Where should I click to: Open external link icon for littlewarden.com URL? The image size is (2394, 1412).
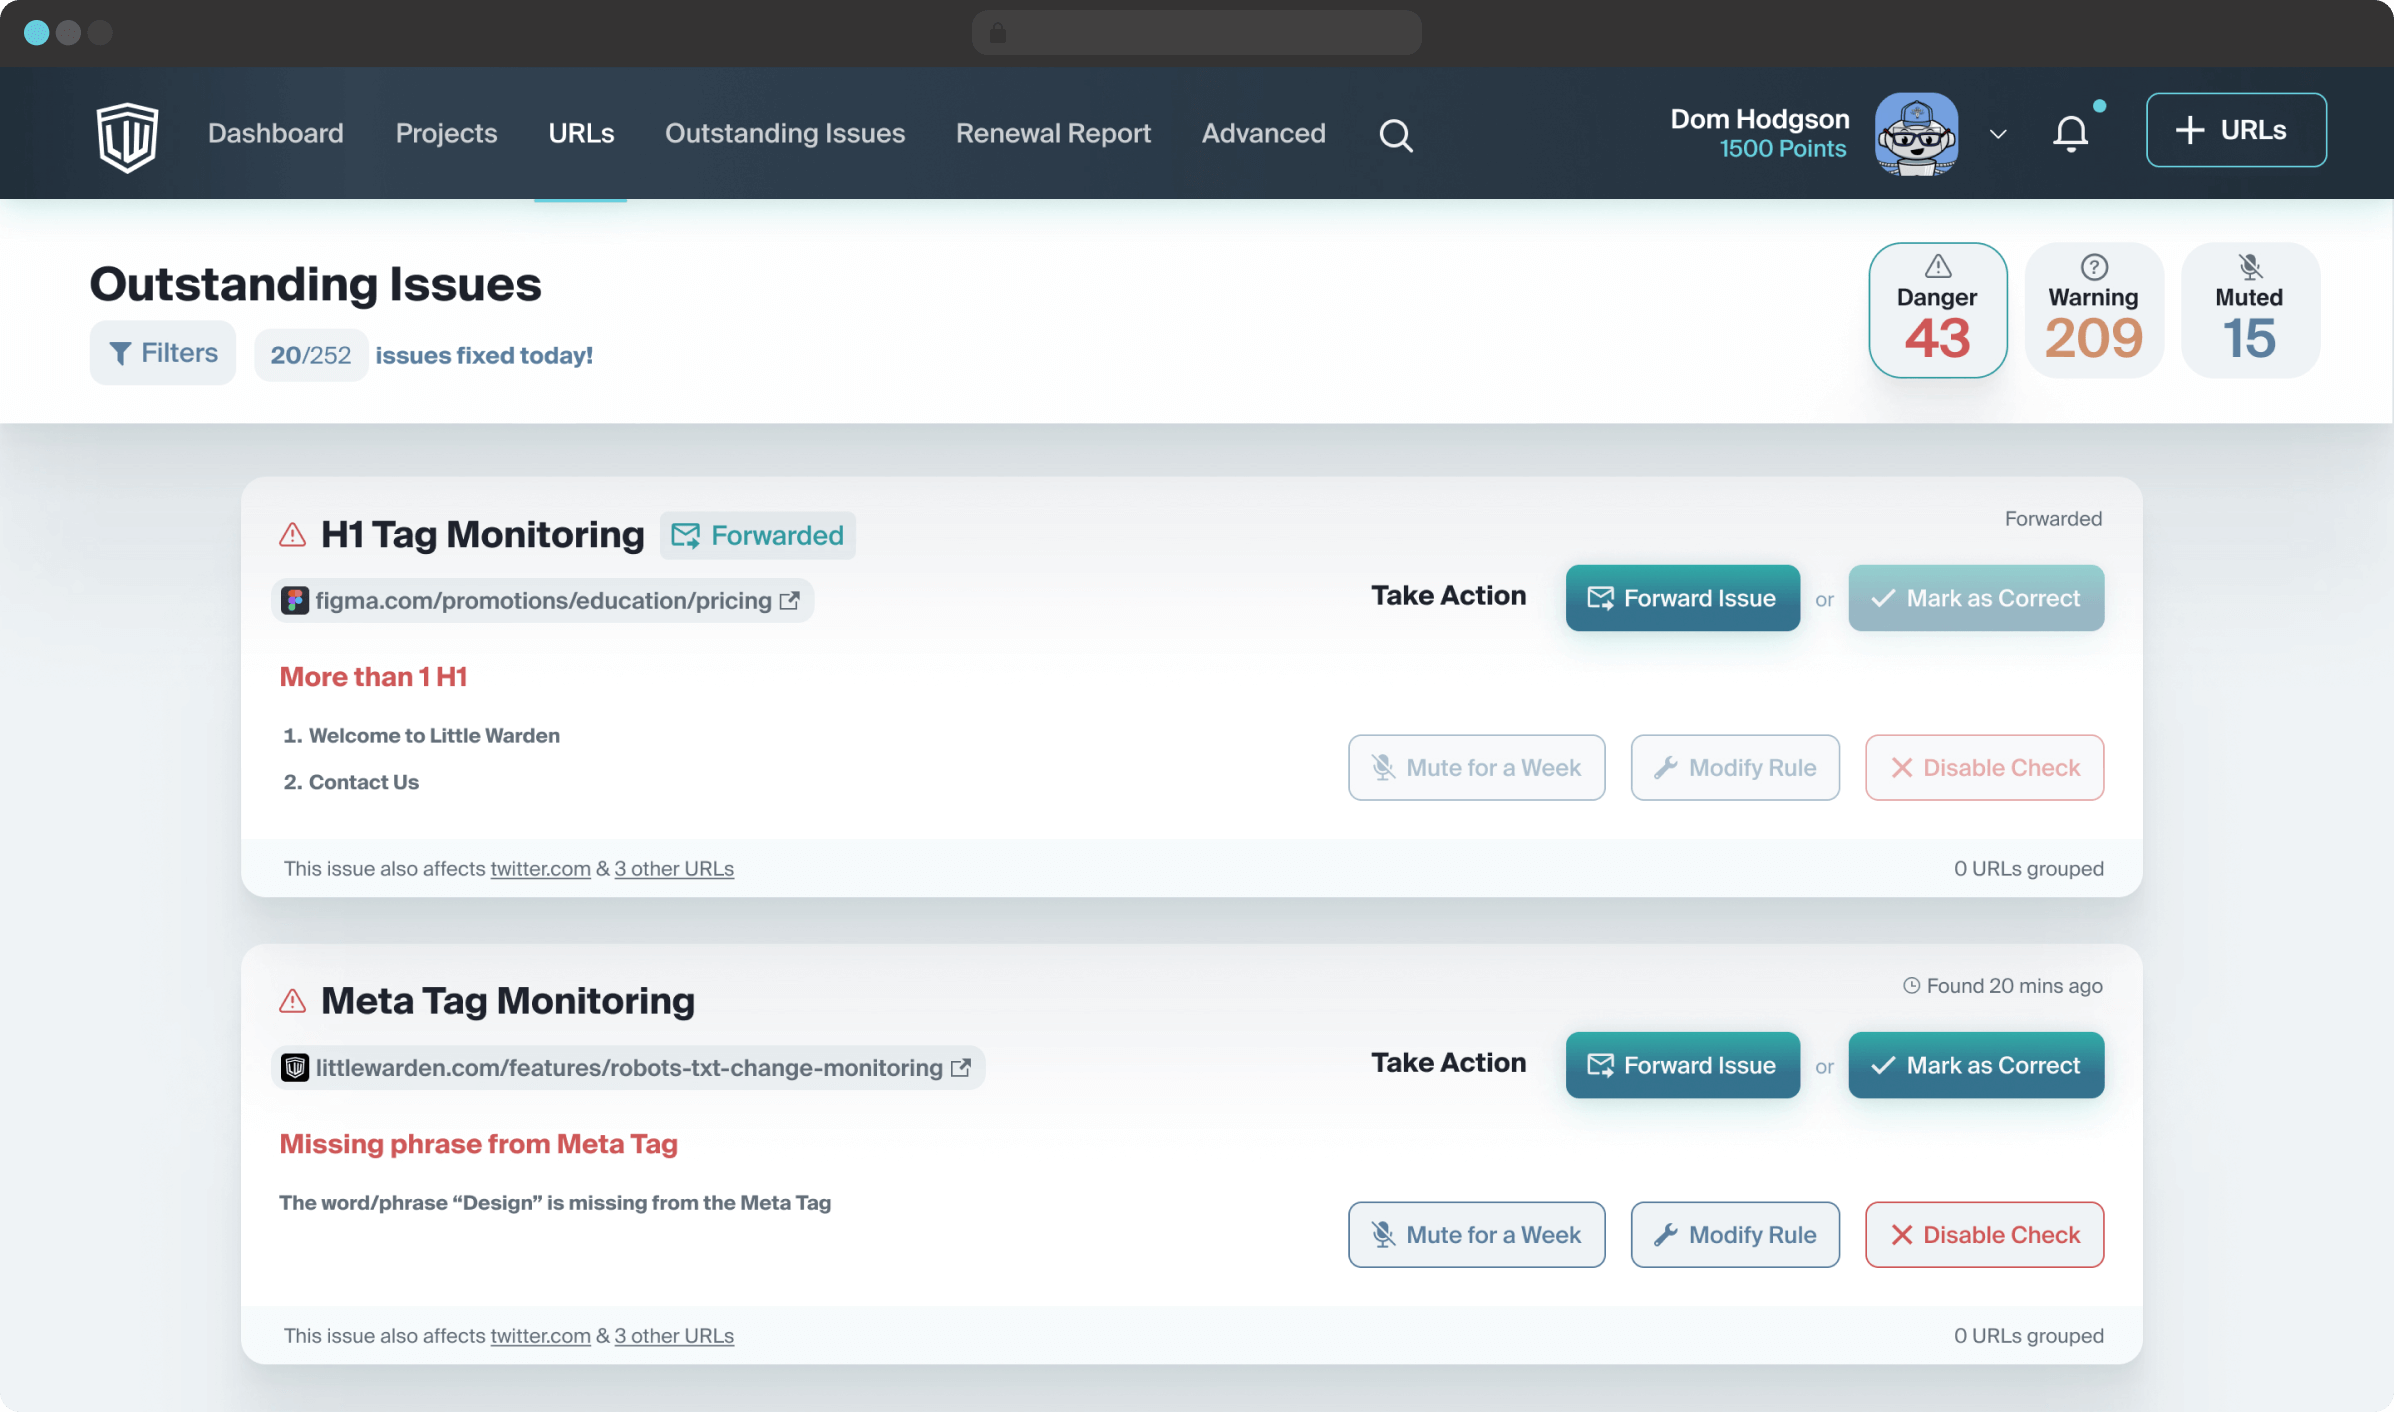click(961, 1067)
